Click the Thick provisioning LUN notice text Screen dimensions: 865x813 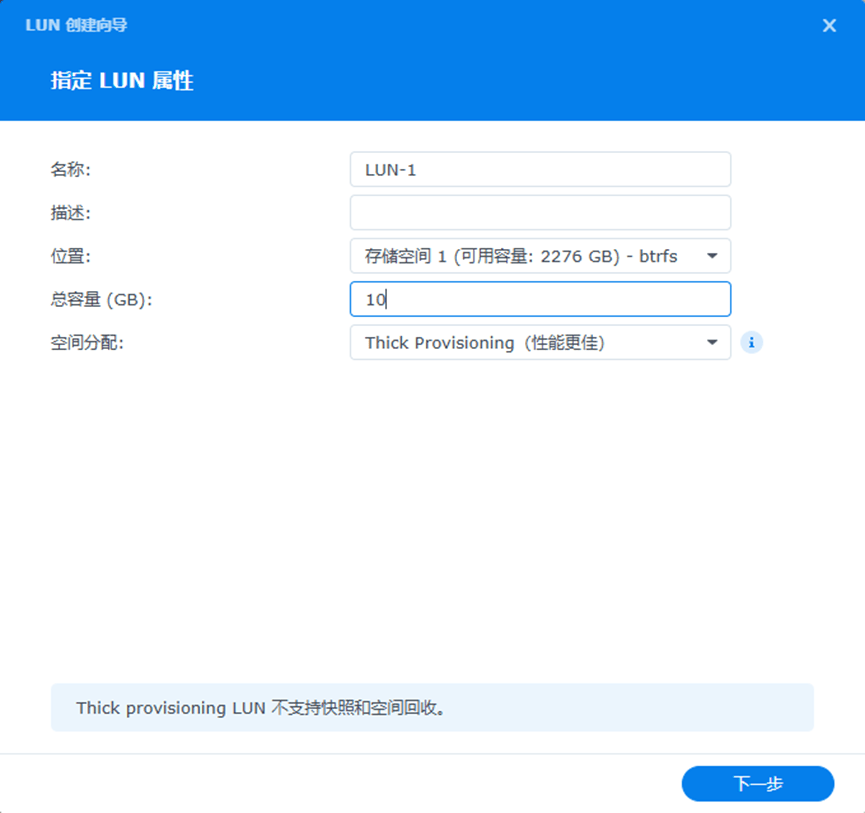click(260, 708)
